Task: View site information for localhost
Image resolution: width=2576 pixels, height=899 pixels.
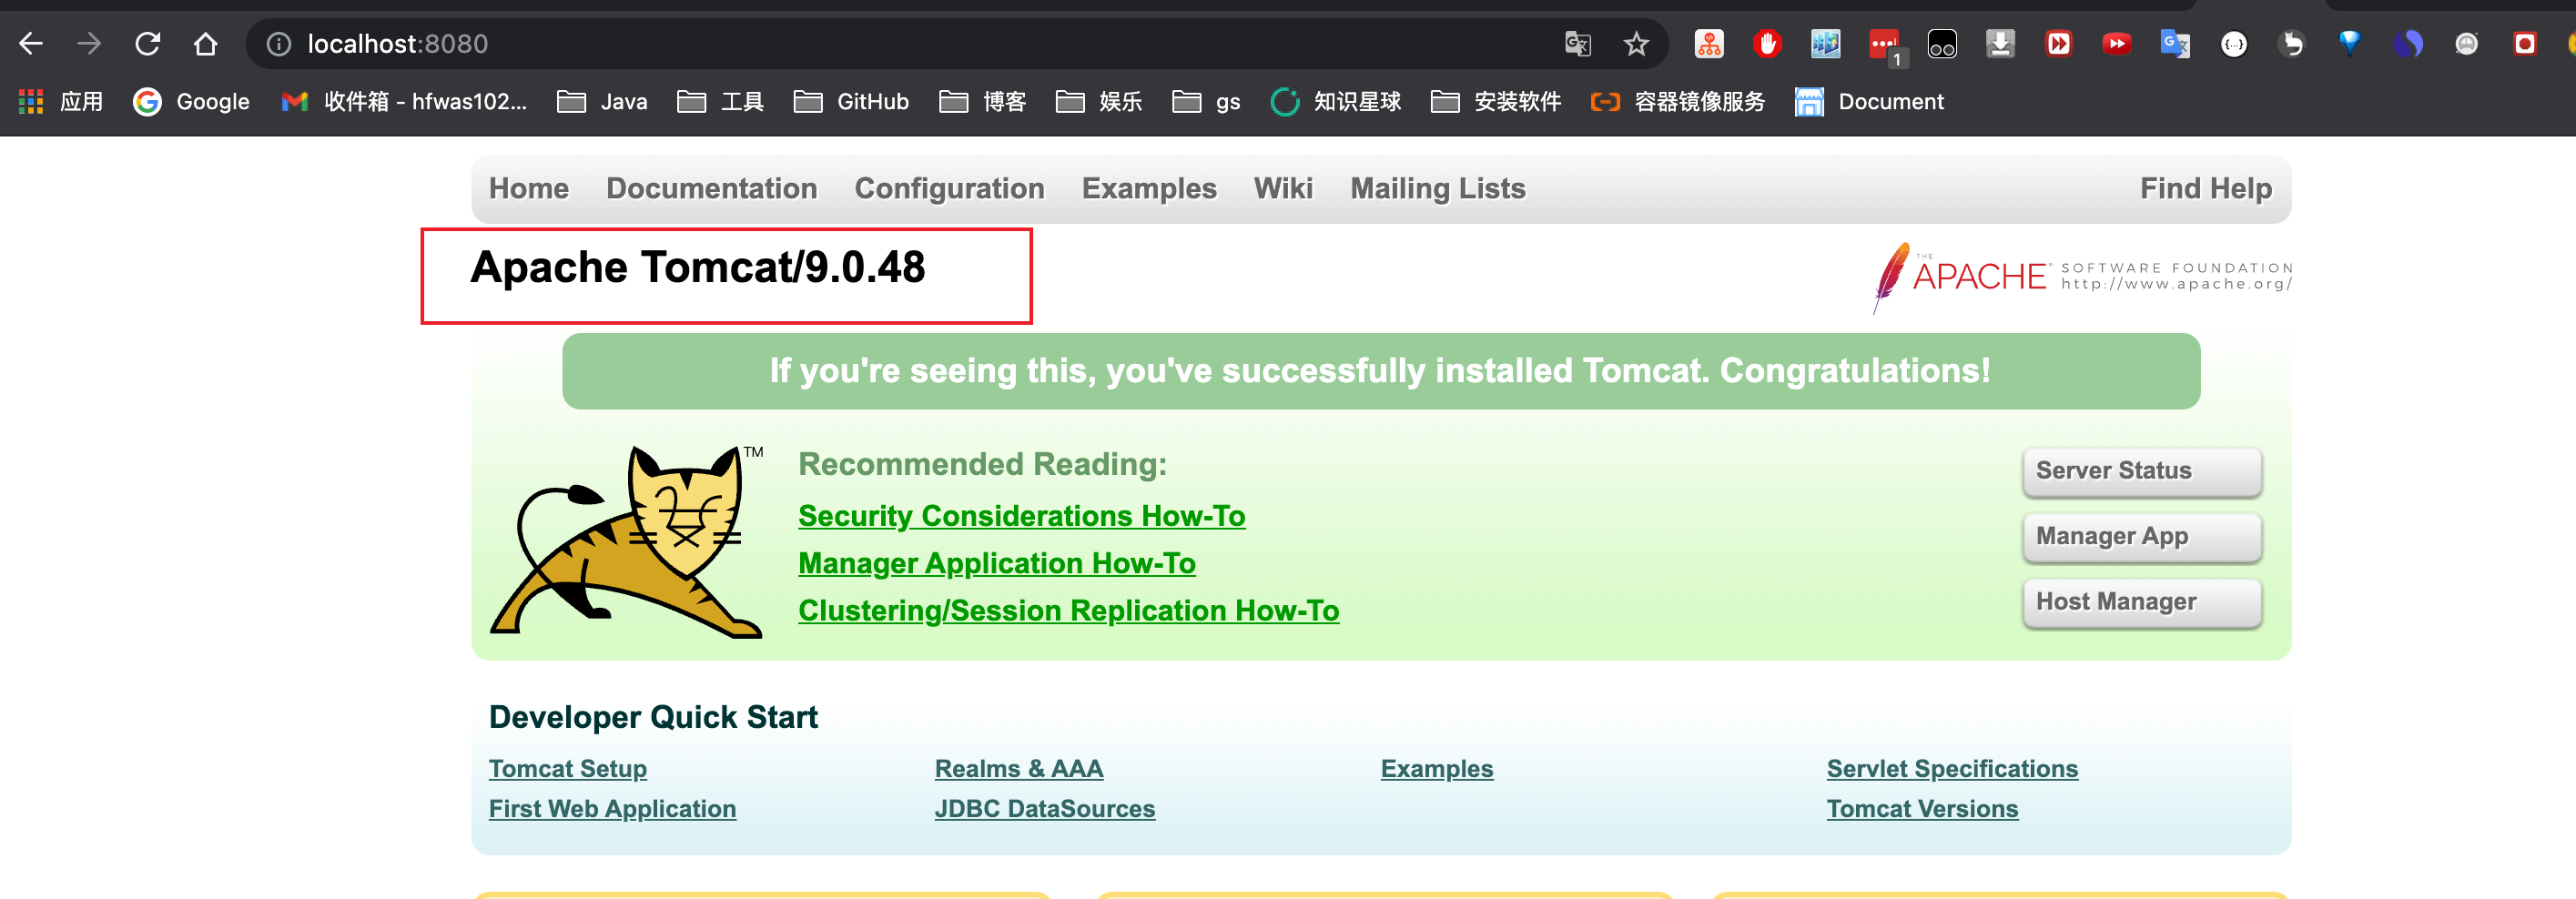Action: pyautogui.click(x=279, y=44)
